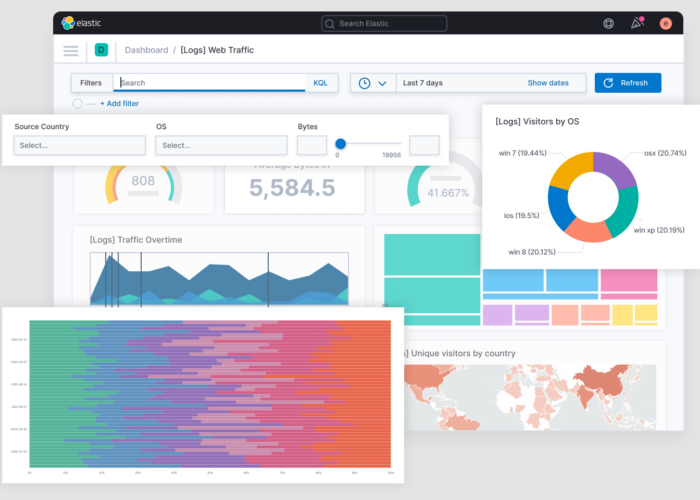Image resolution: width=700 pixels, height=500 pixels.
Task: Open the date quick menu chevron
Action: coord(382,83)
